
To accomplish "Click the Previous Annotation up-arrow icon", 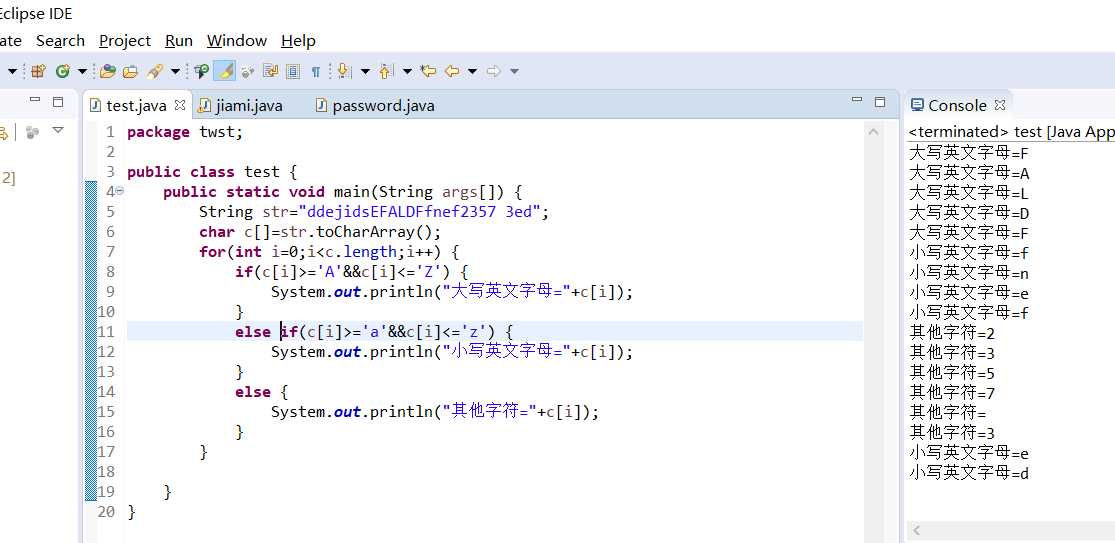I will [x=386, y=70].
